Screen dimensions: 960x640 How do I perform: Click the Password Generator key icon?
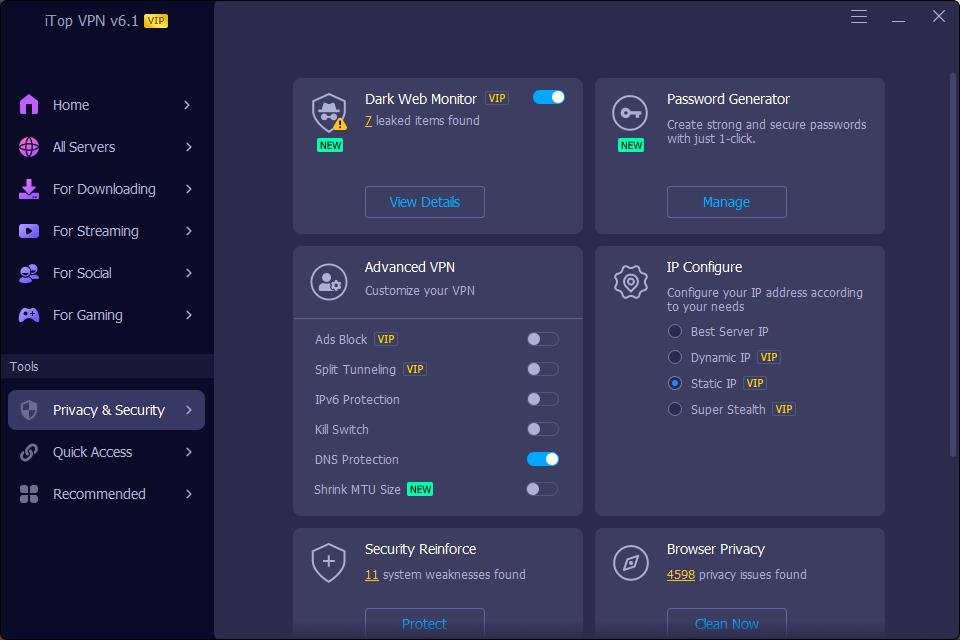630,113
